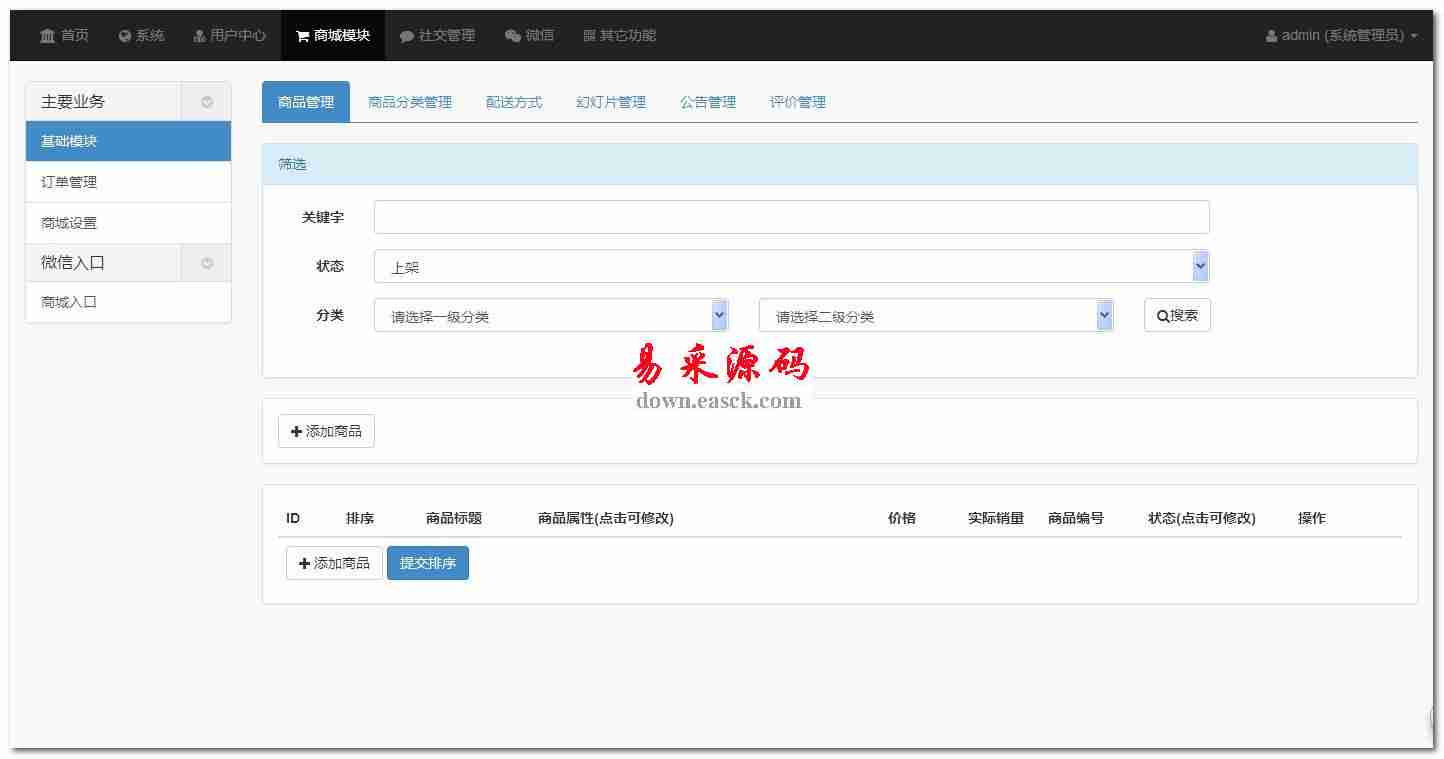This screenshot has height=759, width=1444.
Task: Switch to the 幻灯片管理 tab
Action: point(611,102)
